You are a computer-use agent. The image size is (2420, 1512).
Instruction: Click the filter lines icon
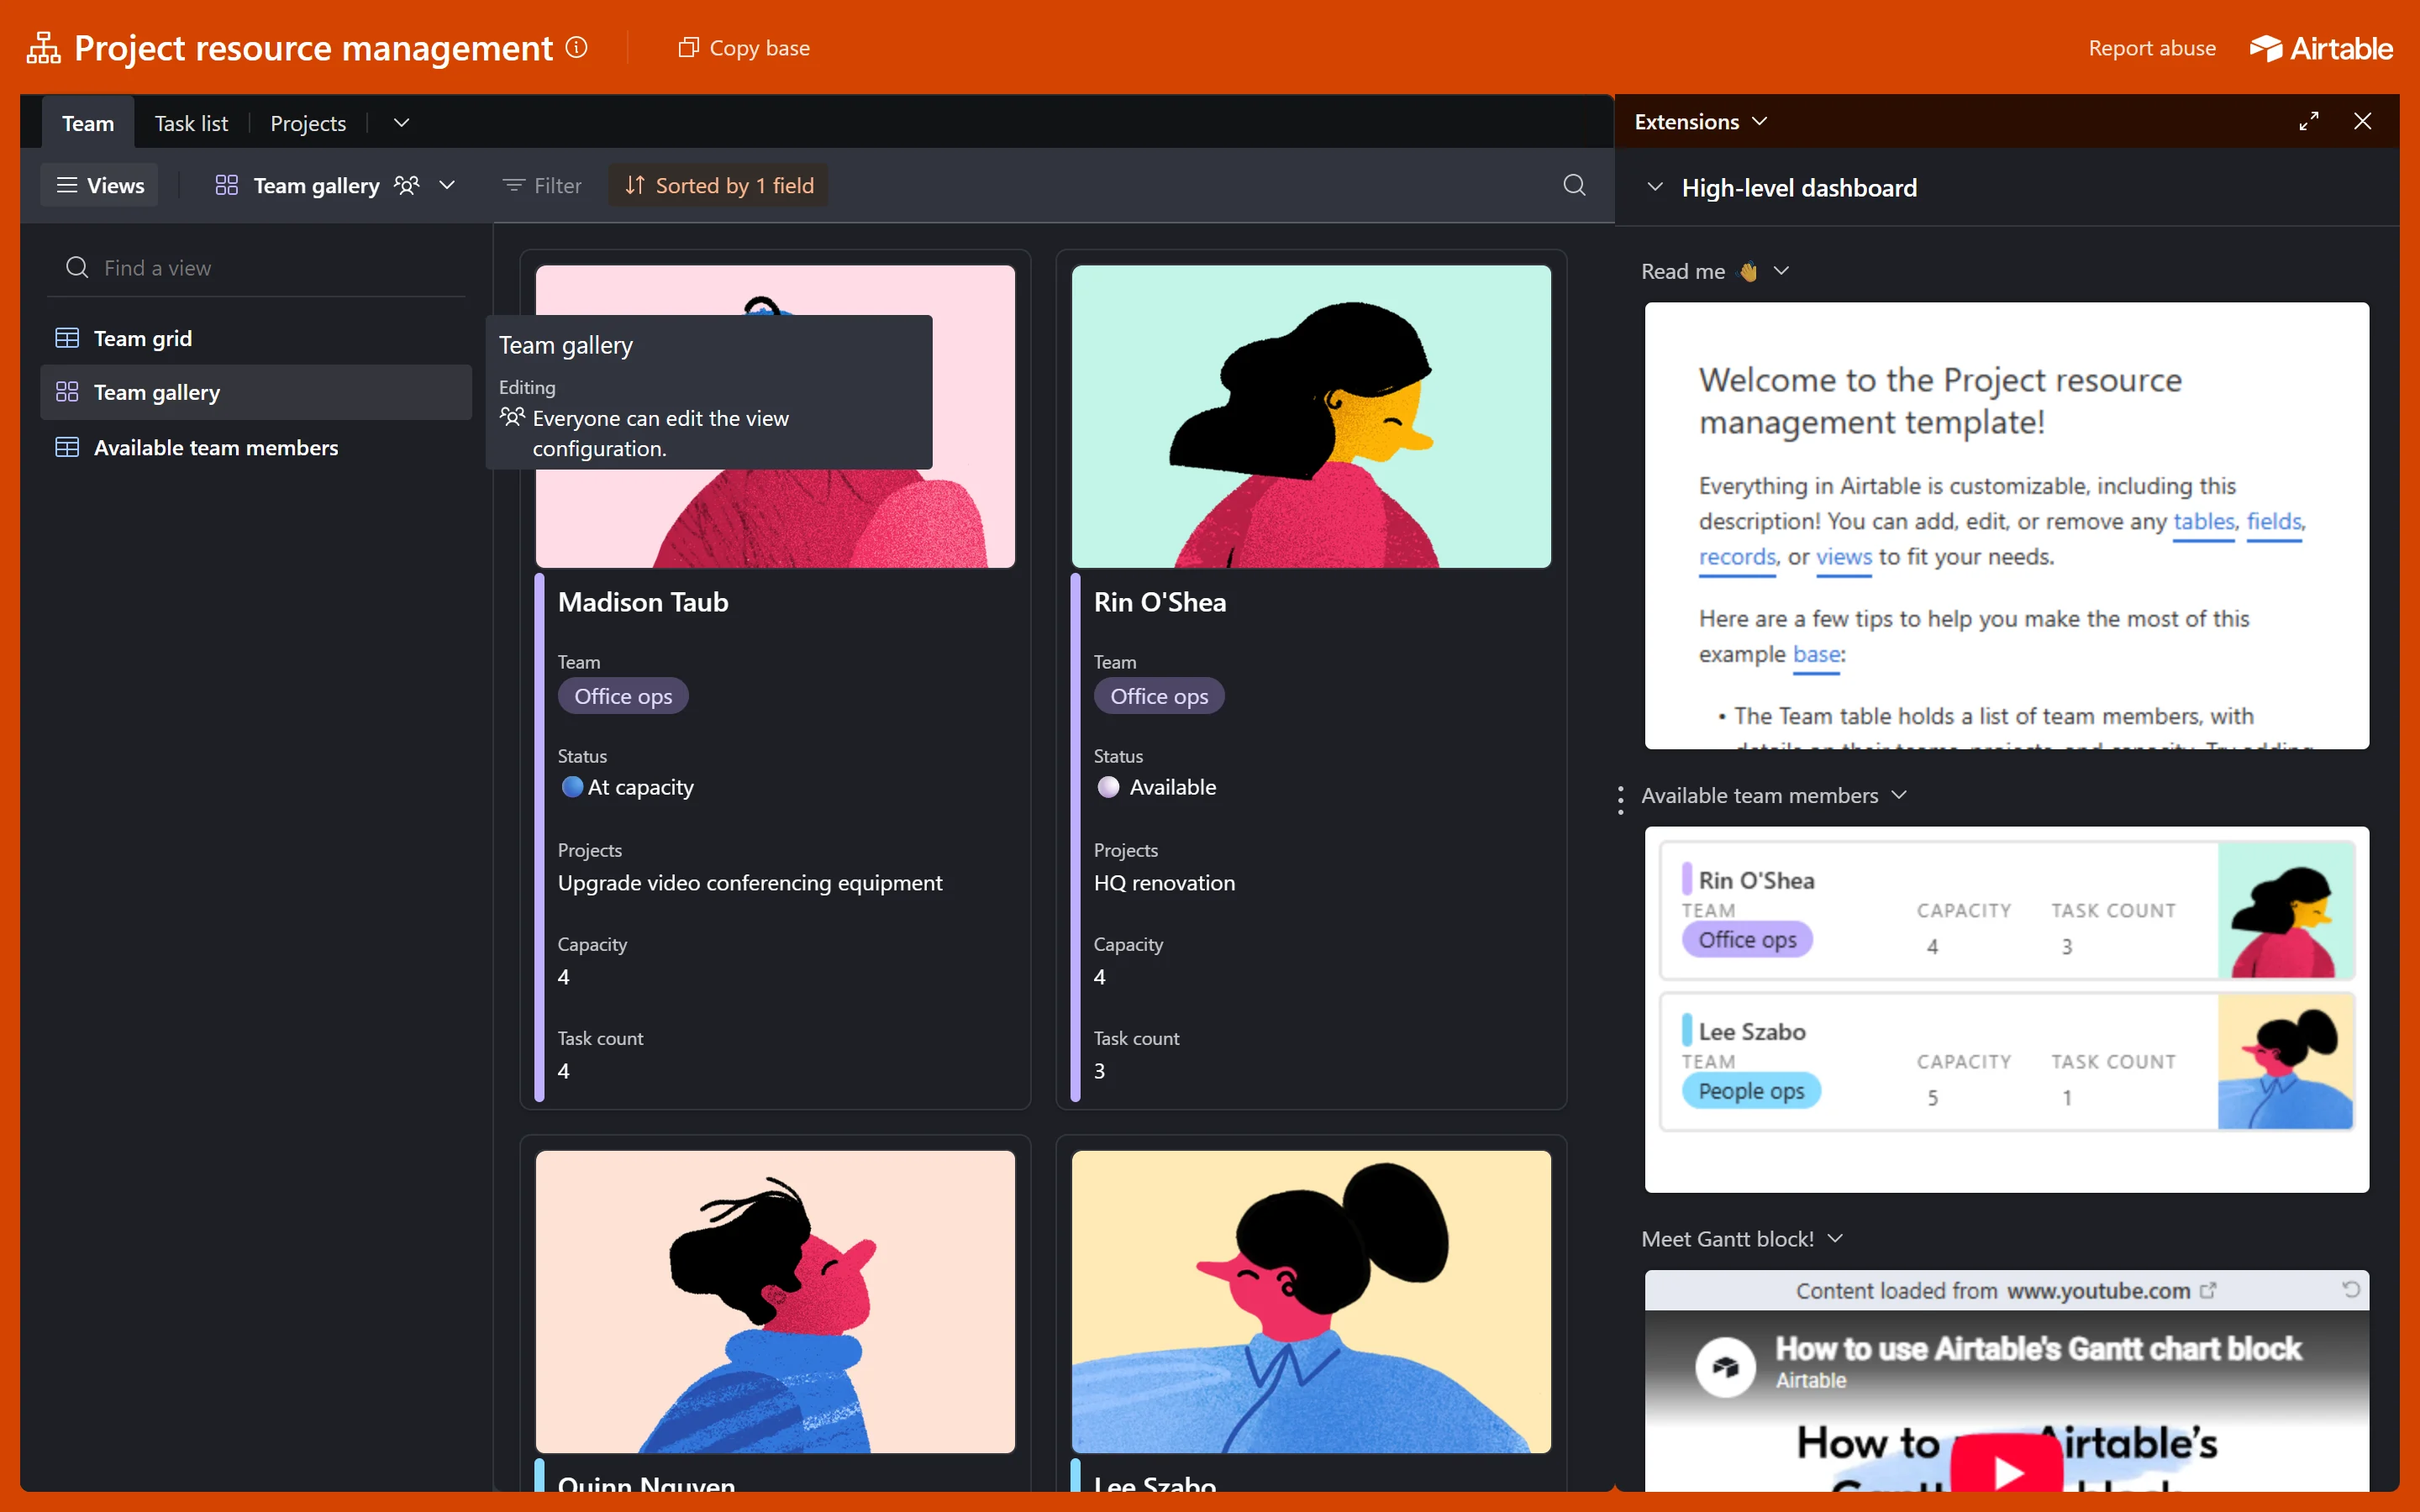click(513, 185)
